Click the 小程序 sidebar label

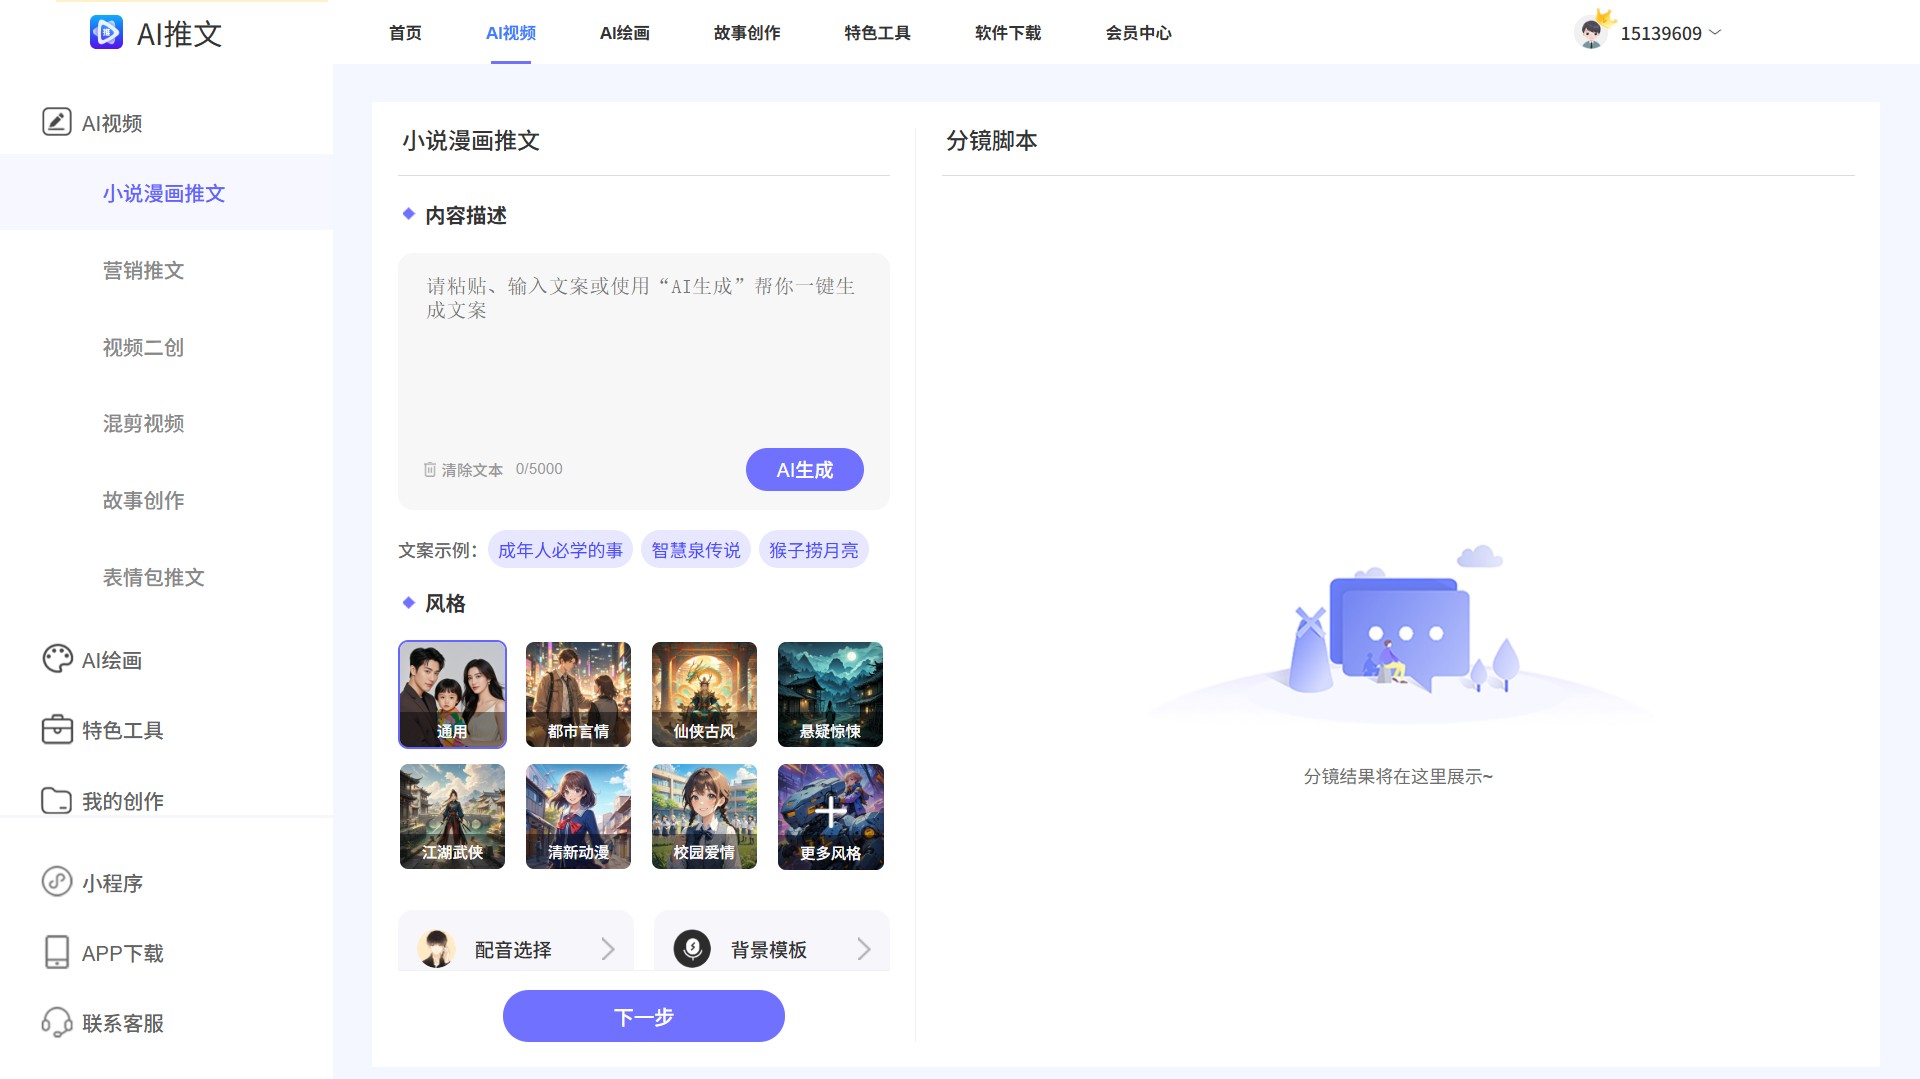[x=113, y=883]
